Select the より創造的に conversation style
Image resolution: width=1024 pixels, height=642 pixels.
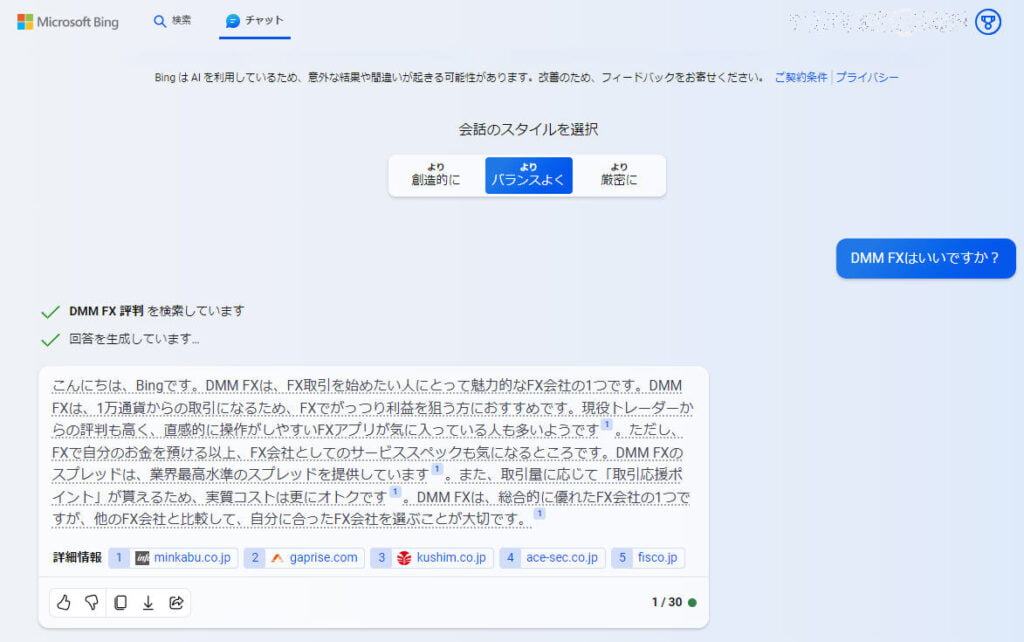(x=435, y=174)
